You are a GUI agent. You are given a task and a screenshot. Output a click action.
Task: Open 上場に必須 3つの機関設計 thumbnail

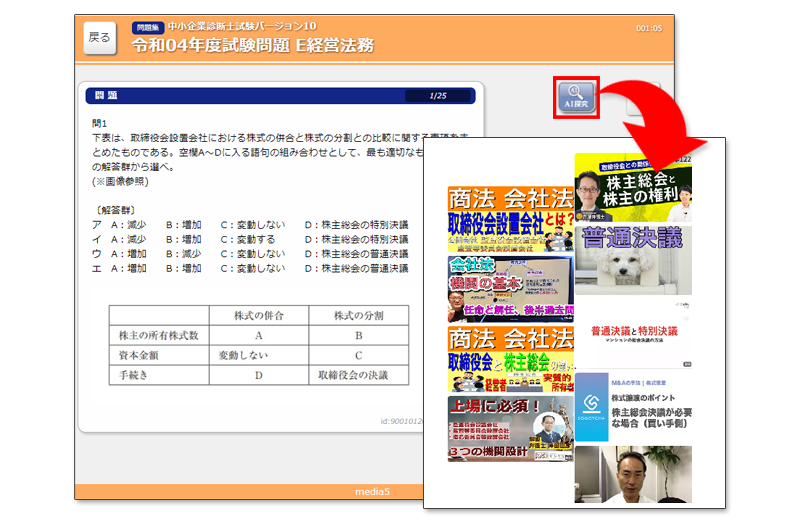tap(511, 429)
